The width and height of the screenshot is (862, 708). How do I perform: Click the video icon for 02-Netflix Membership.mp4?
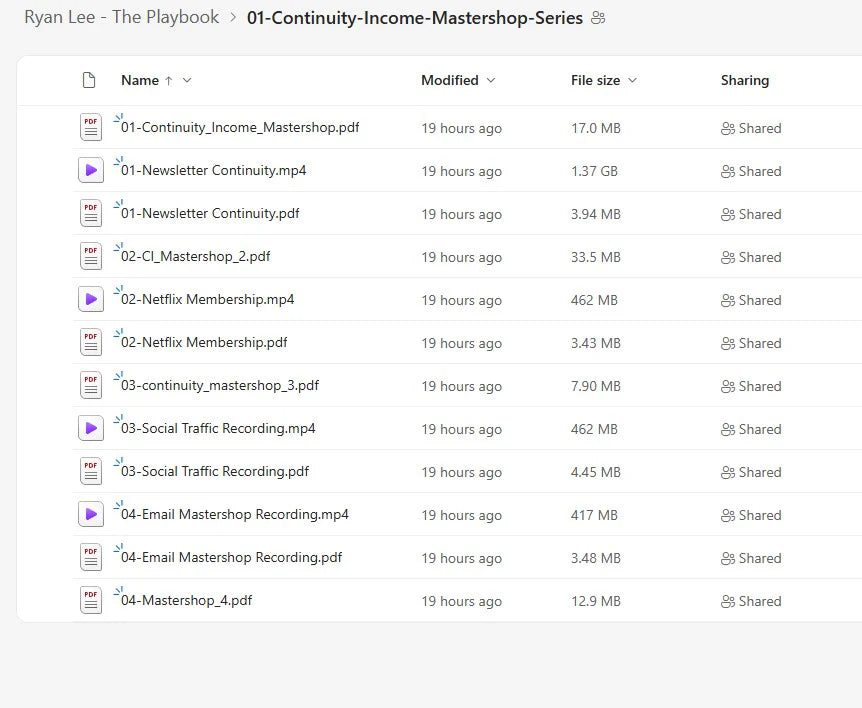point(91,300)
